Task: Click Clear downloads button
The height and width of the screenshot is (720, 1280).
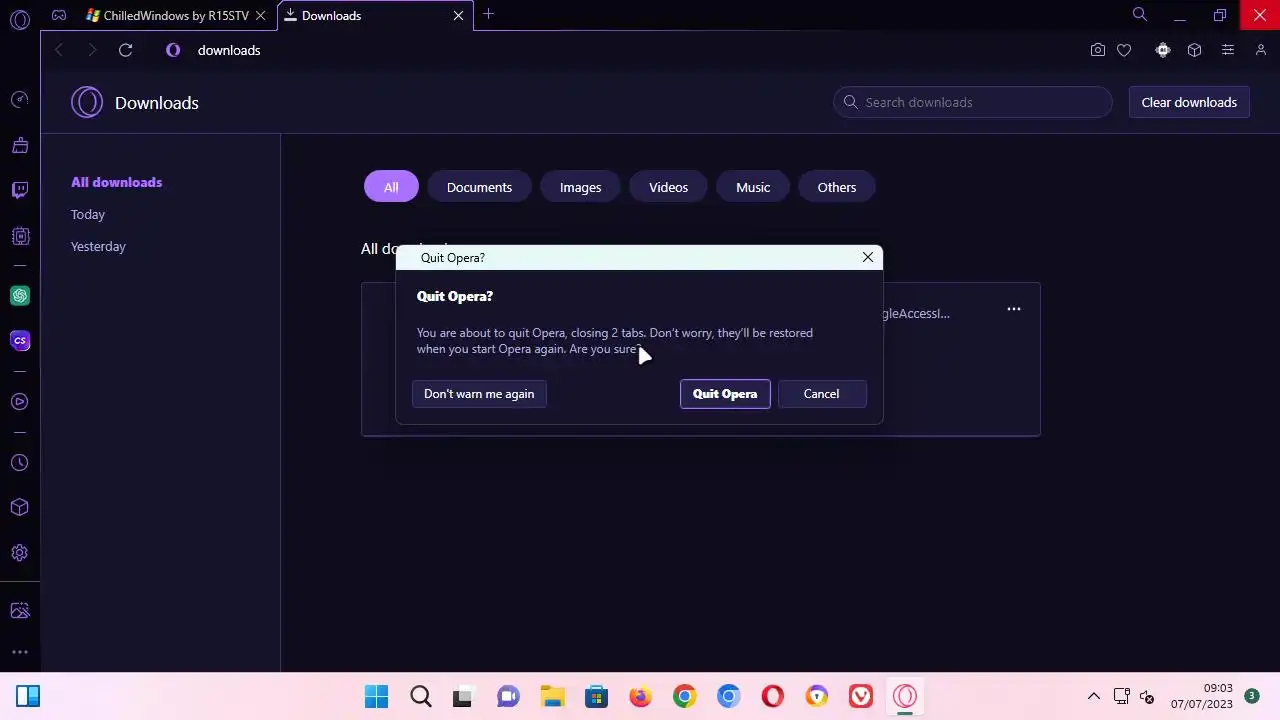Action: 1189,102
